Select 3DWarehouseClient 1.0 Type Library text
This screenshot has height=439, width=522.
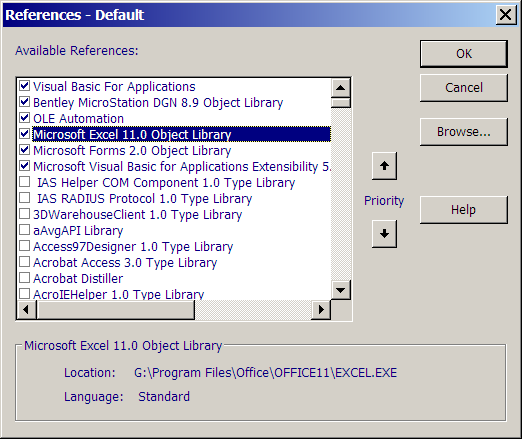pyautogui.click(x=137, y=215)
